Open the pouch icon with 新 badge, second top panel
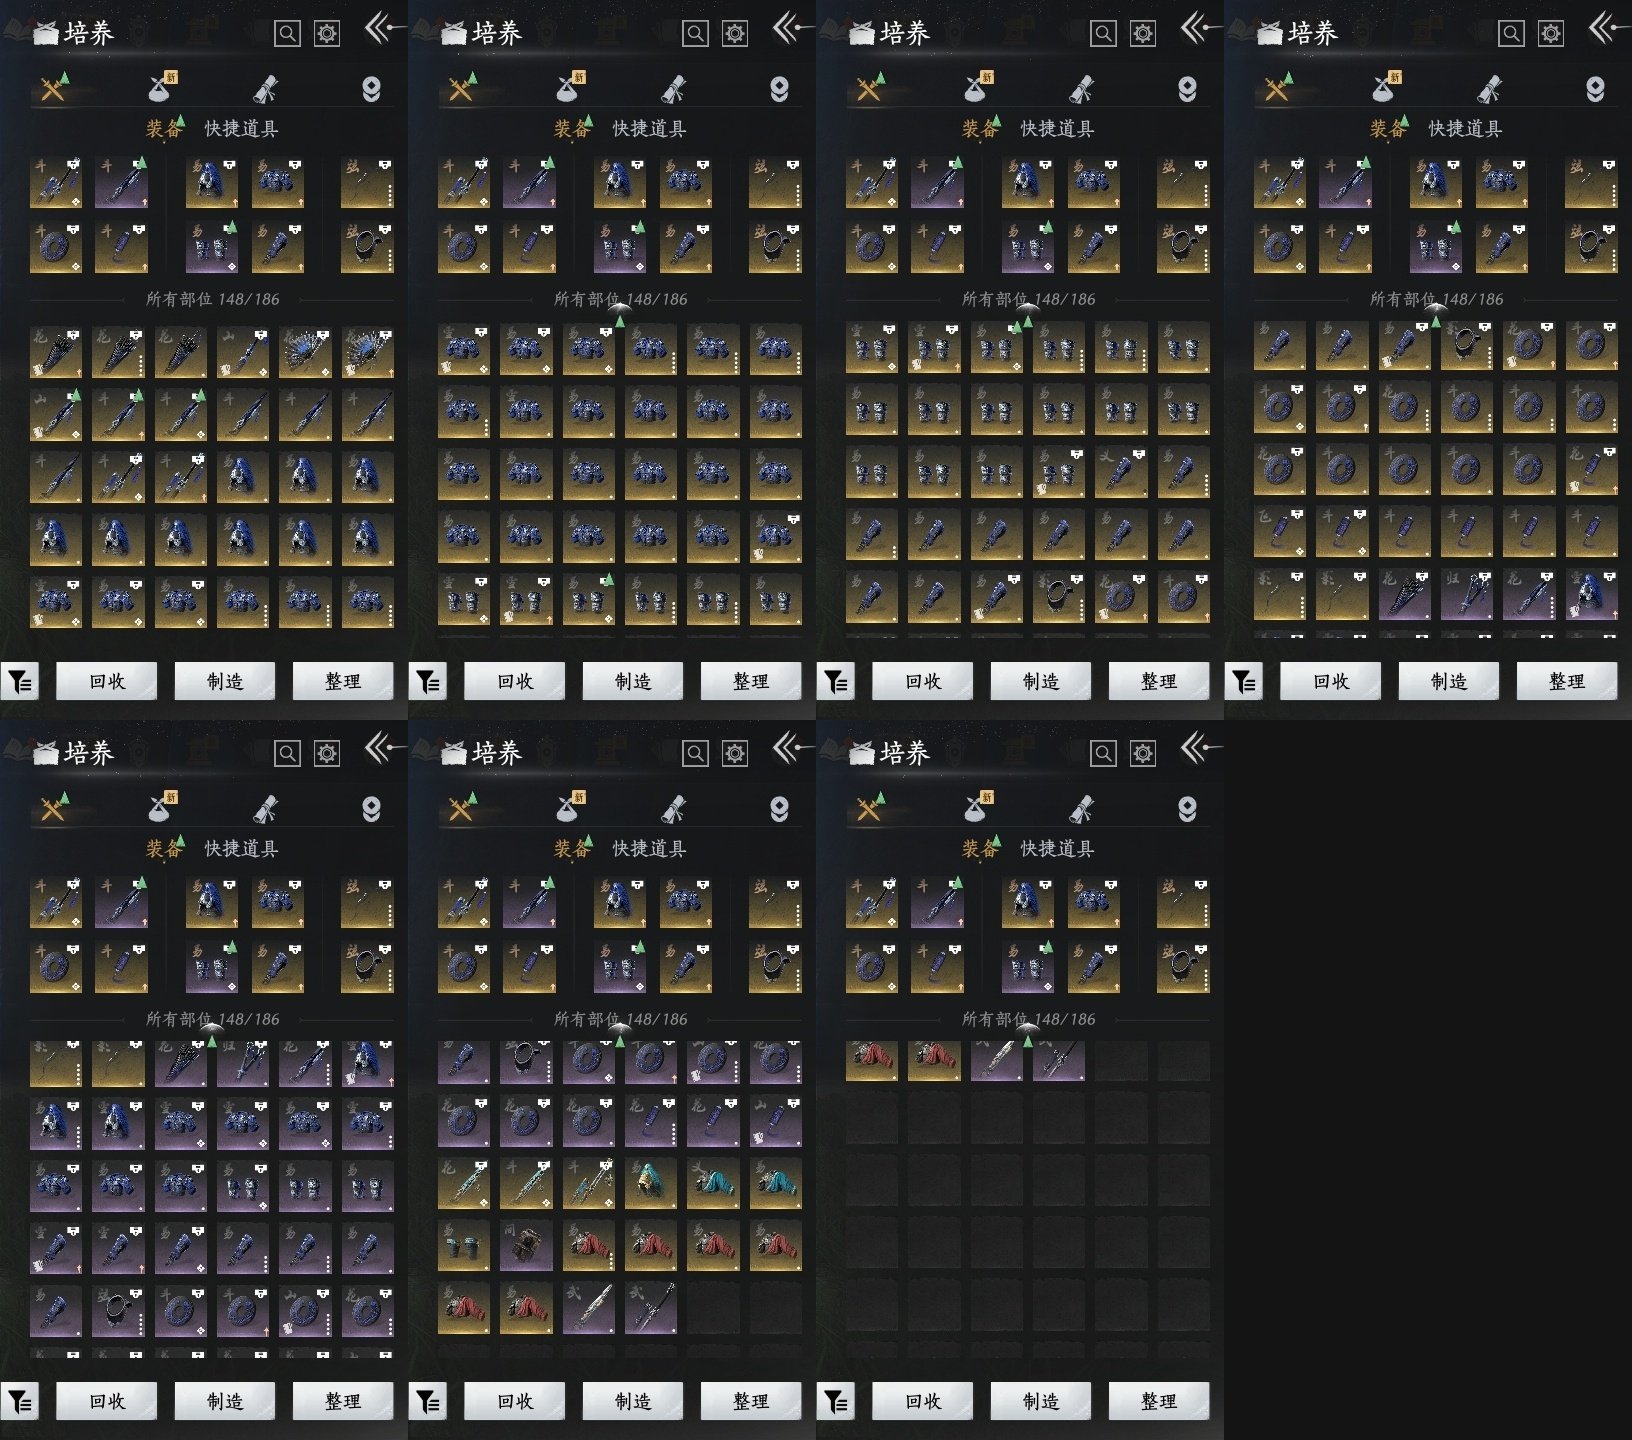Viewport: 1632px width, 1440px height. coord(570,89)
